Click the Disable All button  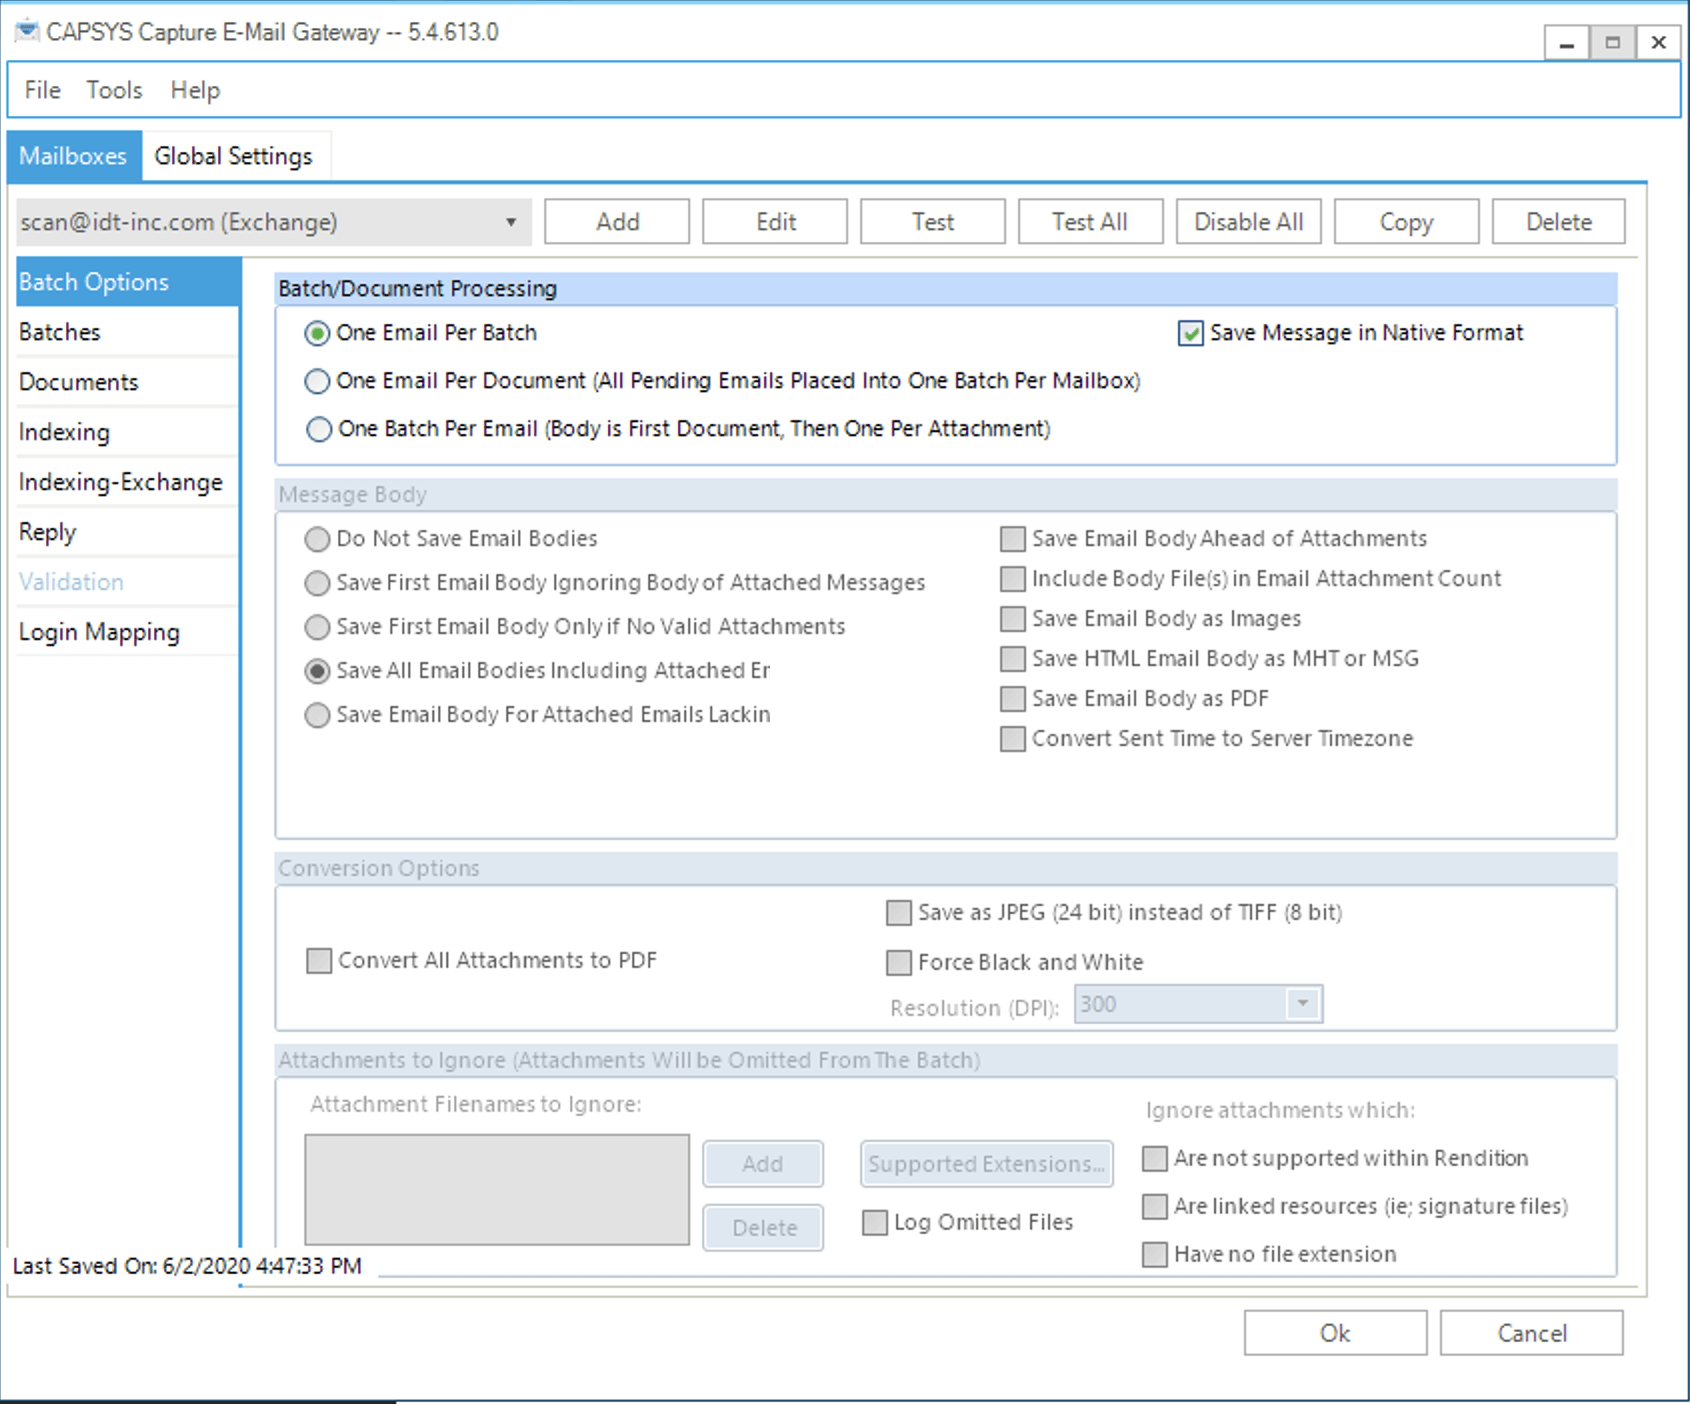pos(1248,221)
